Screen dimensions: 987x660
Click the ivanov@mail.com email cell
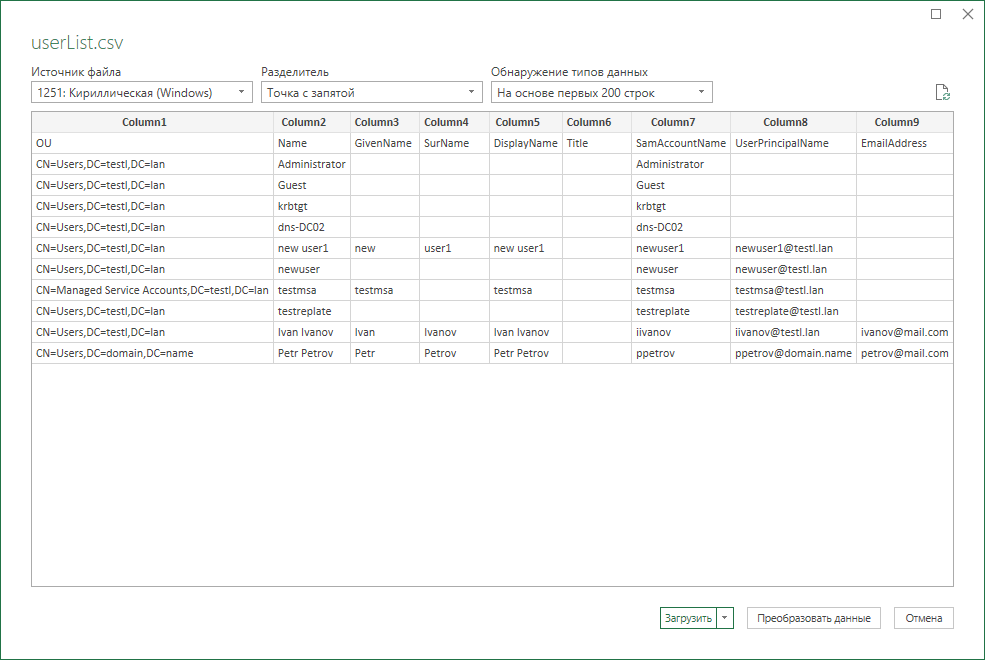(904, 331)
